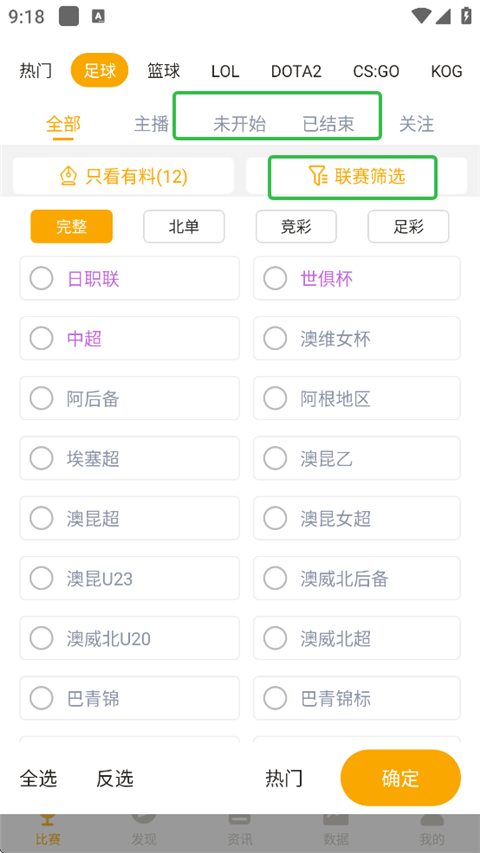
Task: Switch to the 已结束 matches tab
Action: point(328,124)
